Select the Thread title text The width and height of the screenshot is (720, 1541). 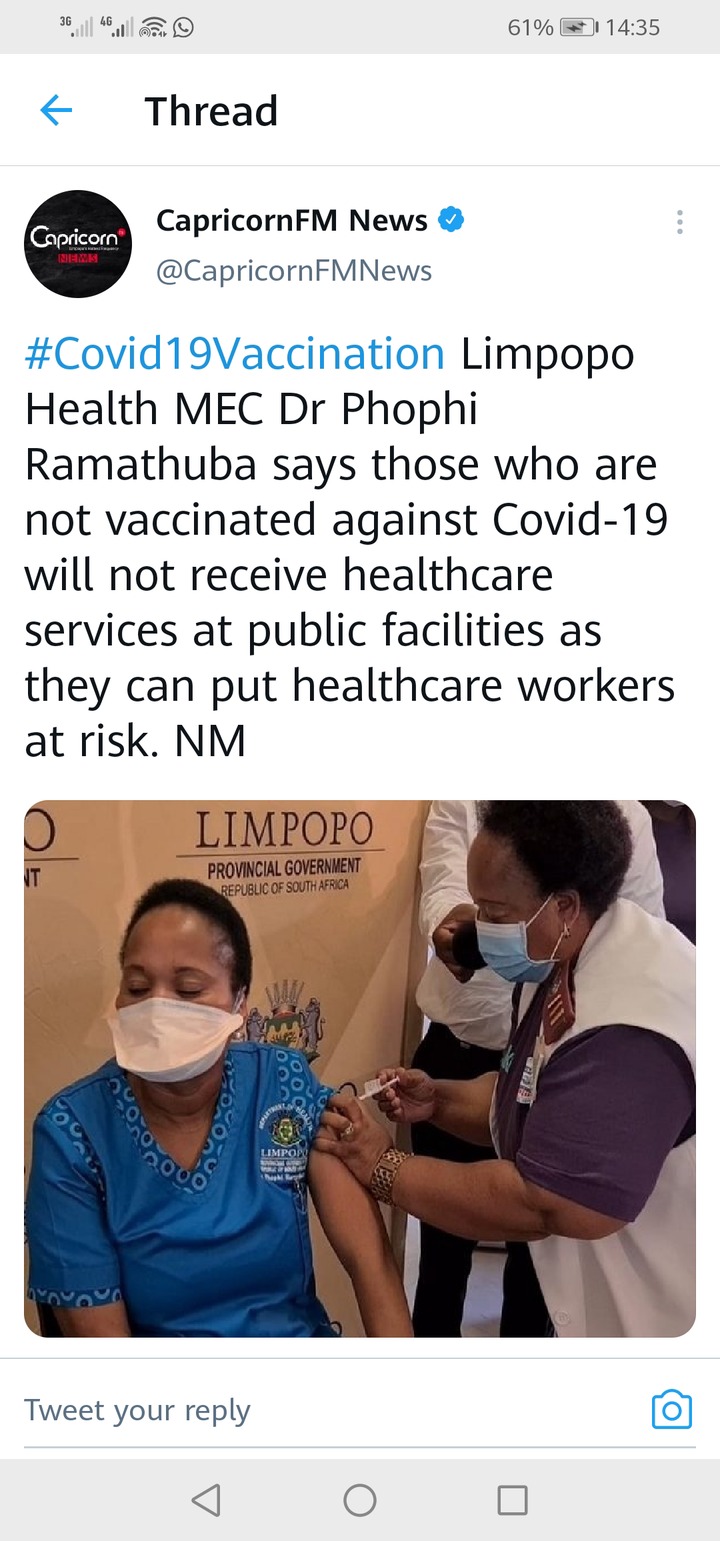click(x=211, y=111)
